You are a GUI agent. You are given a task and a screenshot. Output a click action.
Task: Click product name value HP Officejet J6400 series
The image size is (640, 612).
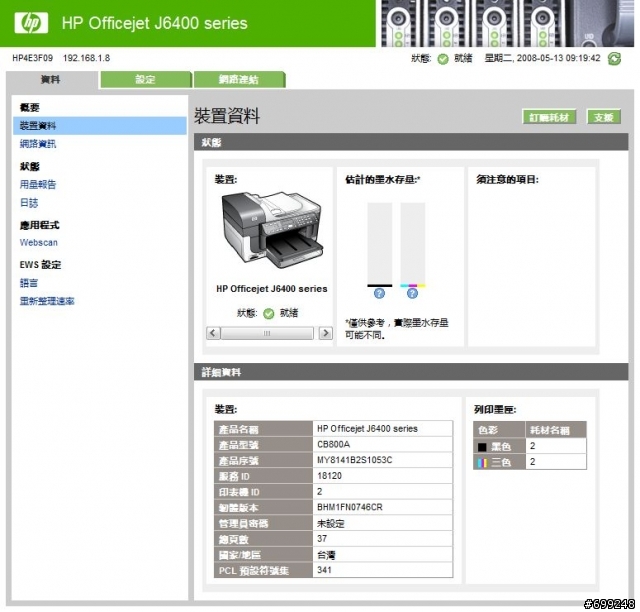pos(367,429)
